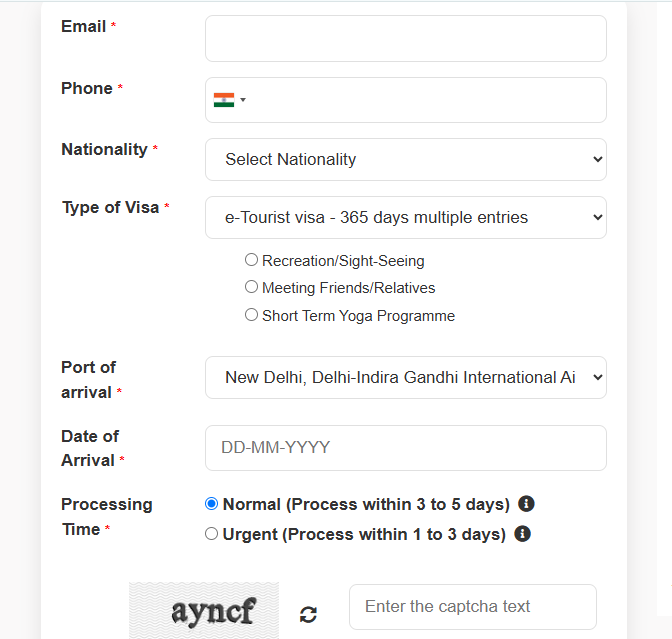Choose Meeting Friends/Relatives radio button
The image size is (672, 639).
[252, 287]
